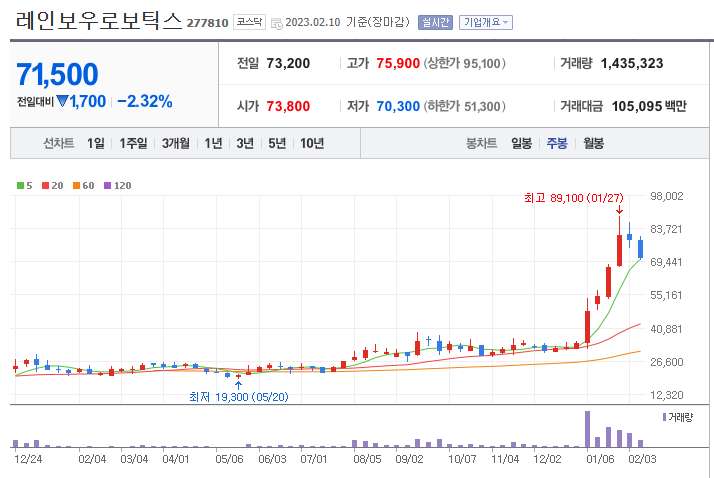Click the orange 60 moving average swatch

76,185
